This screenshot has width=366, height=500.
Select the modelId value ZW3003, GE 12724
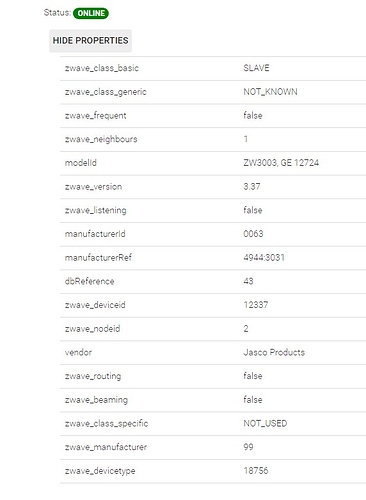281,163
